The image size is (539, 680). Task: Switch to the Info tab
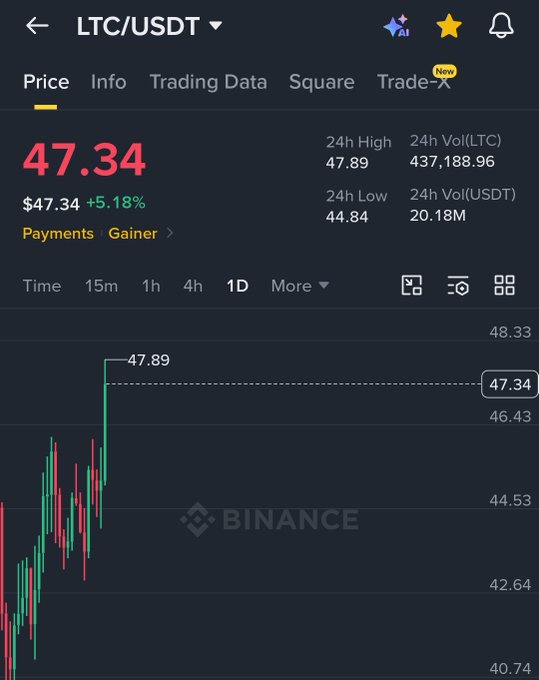tap(108, 82)
